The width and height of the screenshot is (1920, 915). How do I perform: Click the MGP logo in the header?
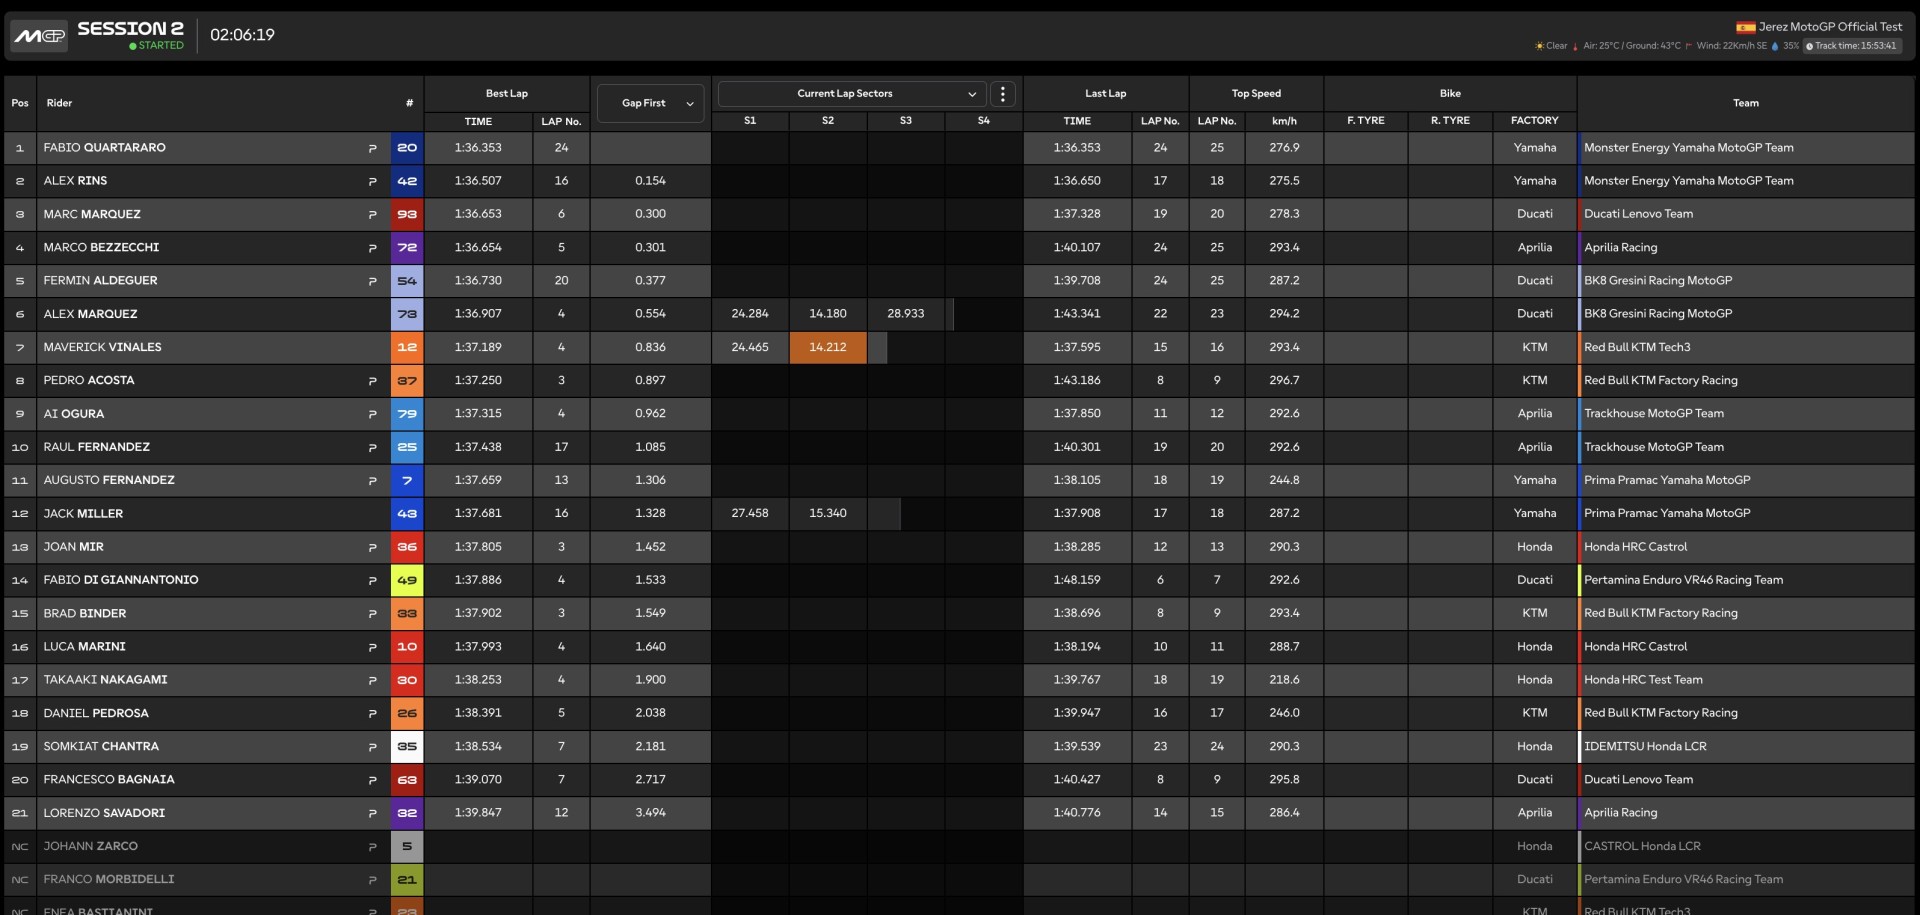click(39, 36)
